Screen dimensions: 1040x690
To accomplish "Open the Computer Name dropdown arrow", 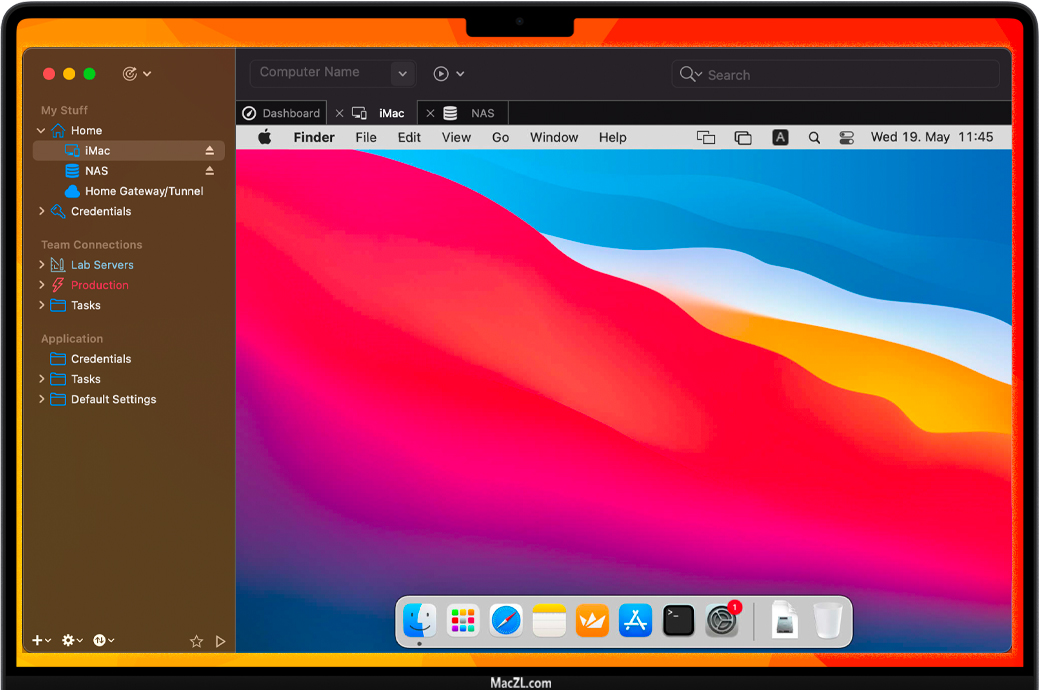I will (x=402, y=73).
